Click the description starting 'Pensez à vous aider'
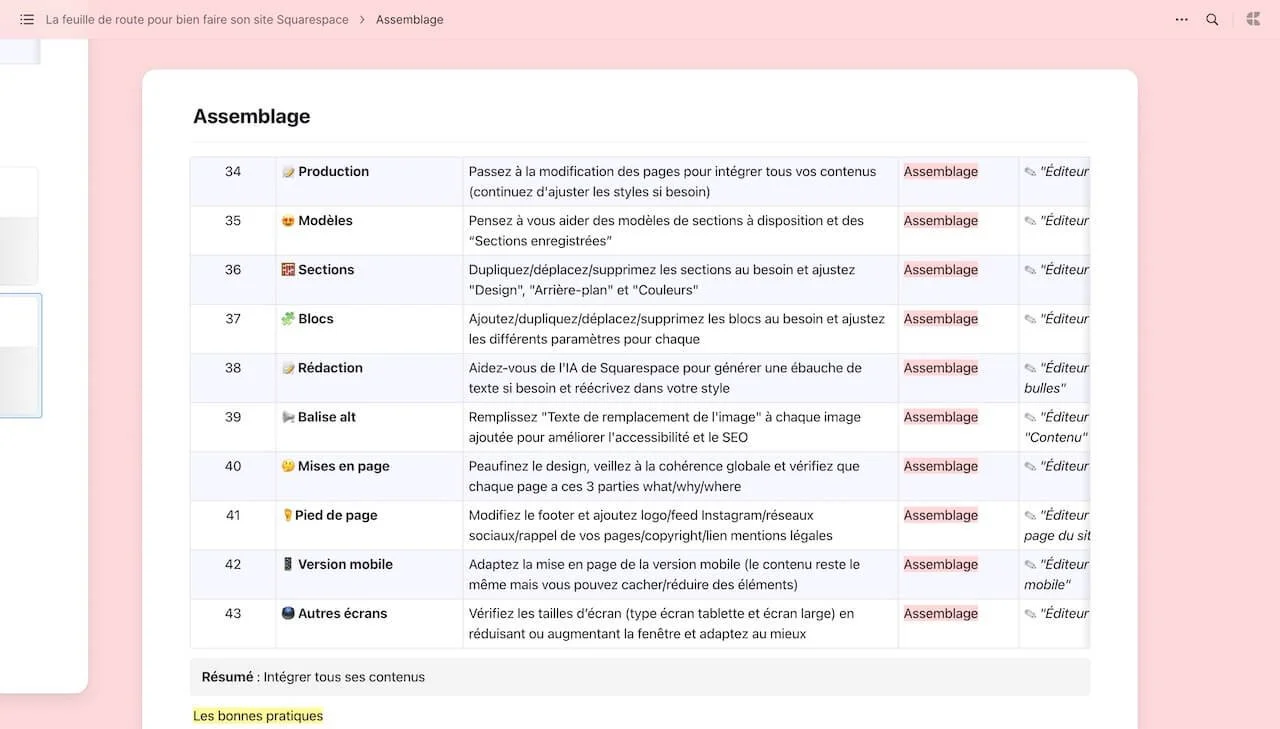 pyautogui.click(x=666, y=231)
